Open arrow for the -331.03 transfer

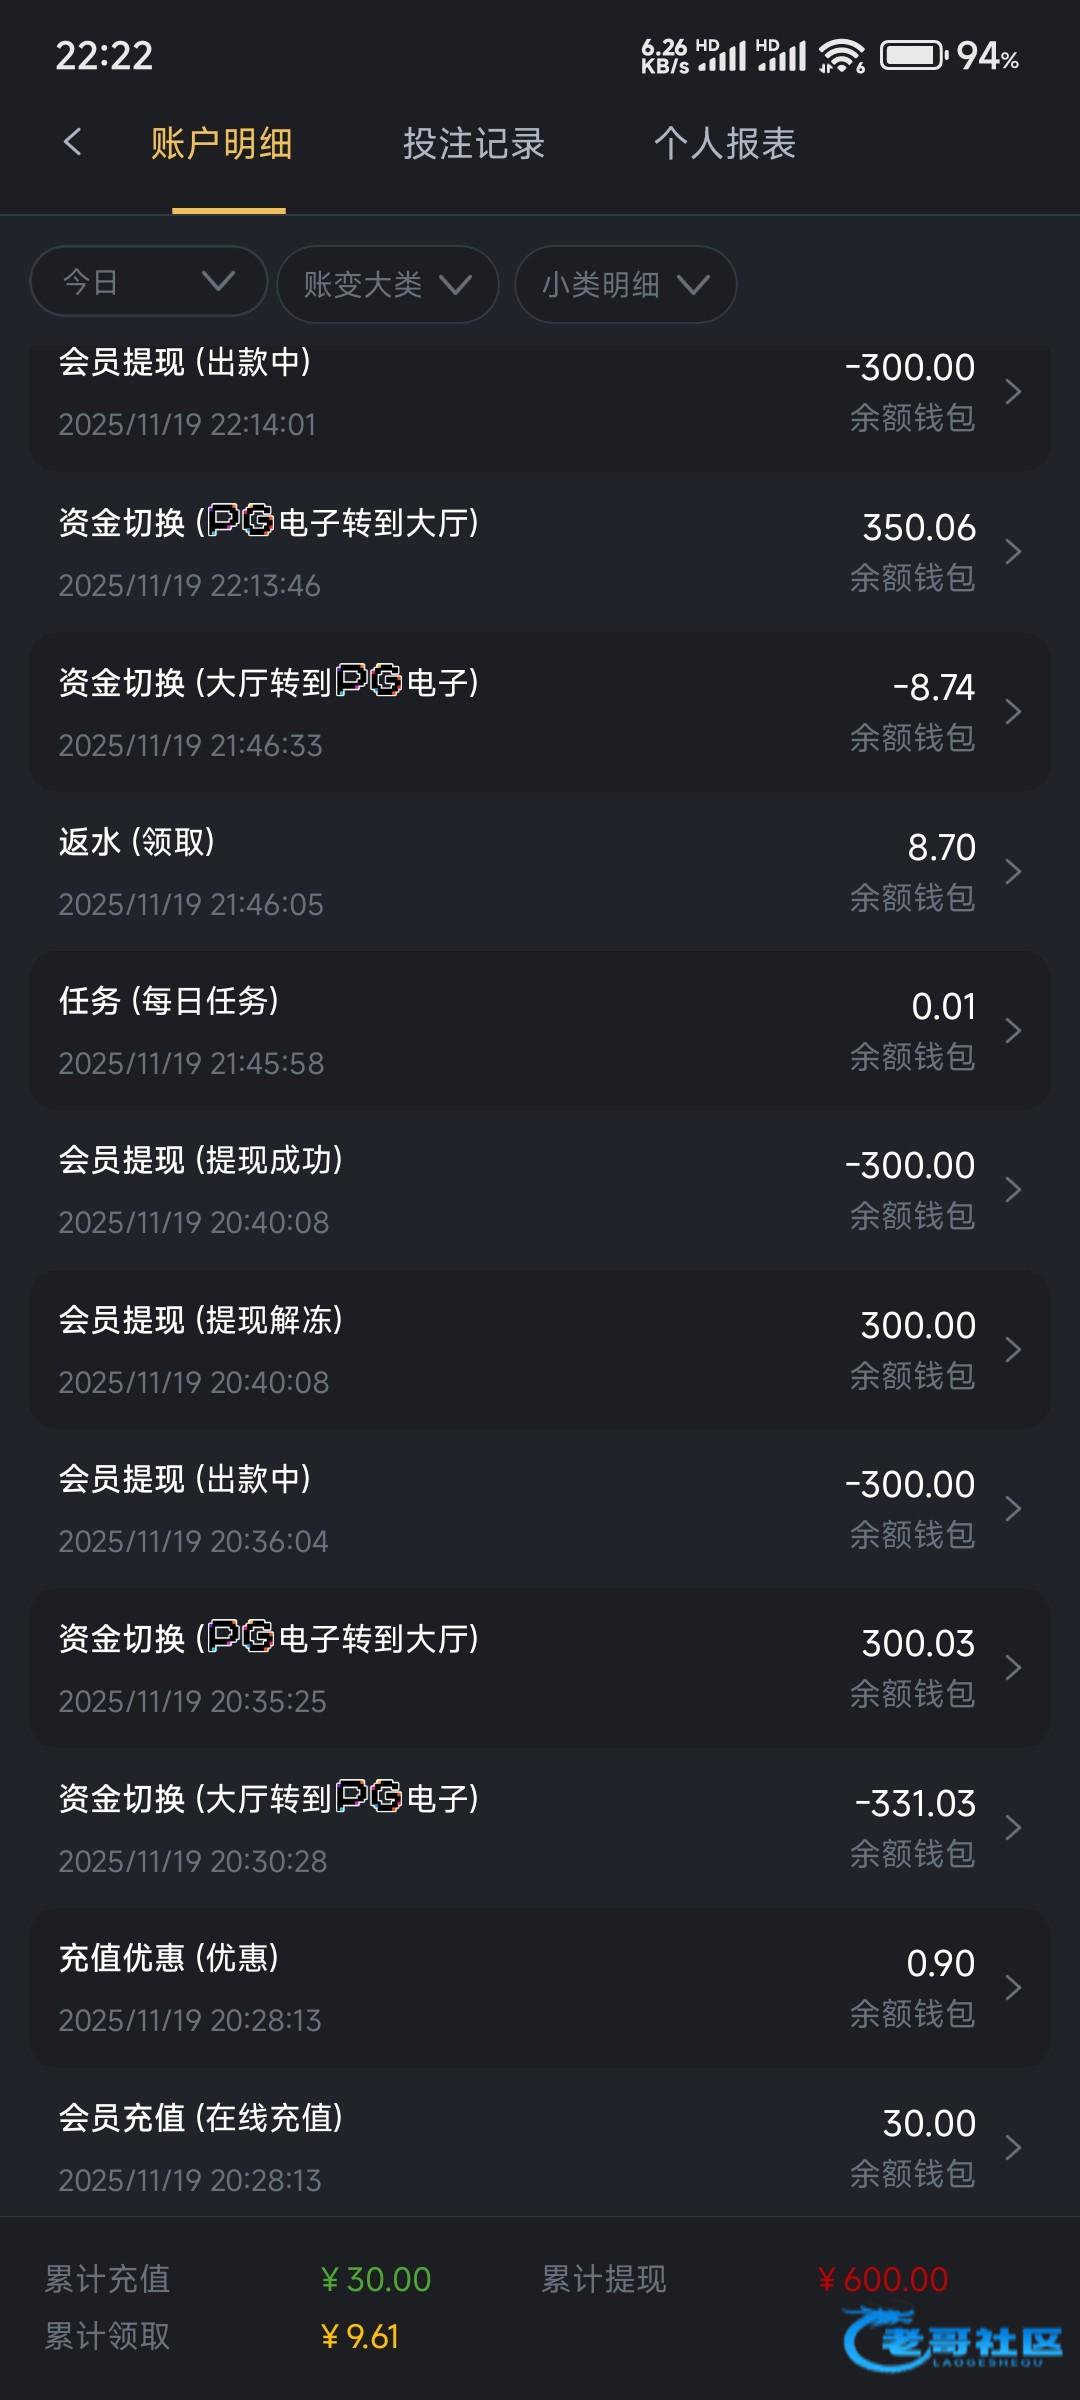point(1012,1828)
